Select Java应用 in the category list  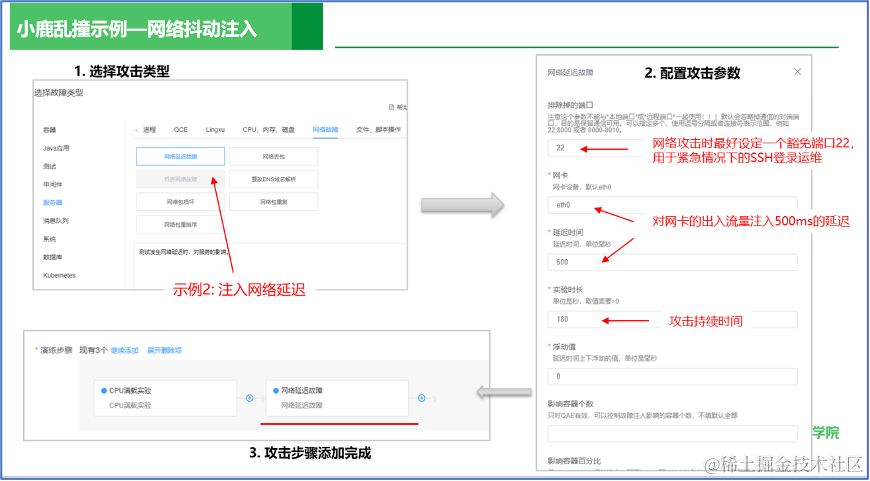coord(56,148)
